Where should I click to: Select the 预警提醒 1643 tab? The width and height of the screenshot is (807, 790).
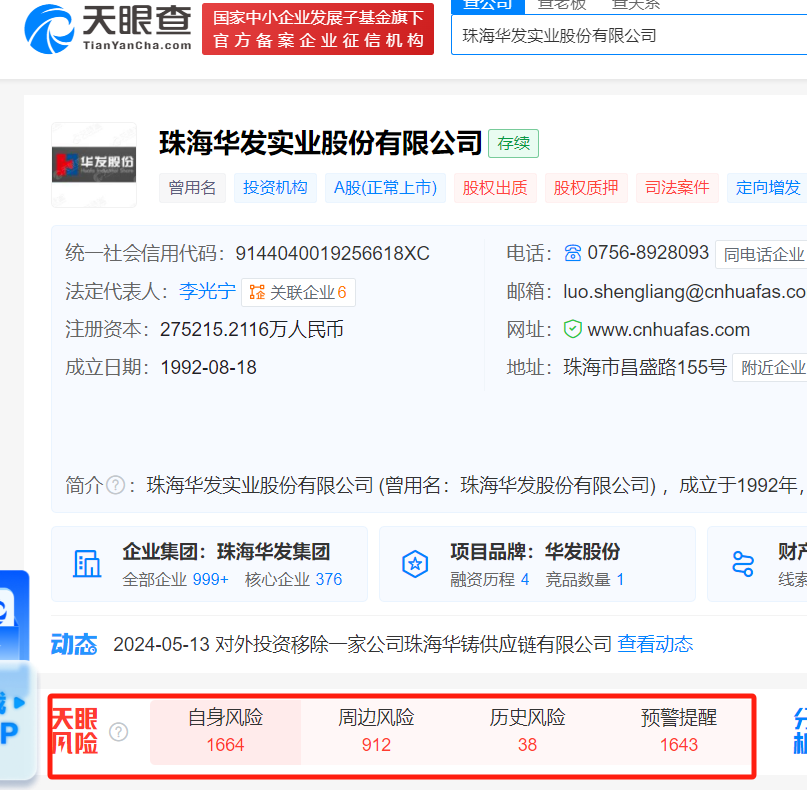click(x=679, y=731)
